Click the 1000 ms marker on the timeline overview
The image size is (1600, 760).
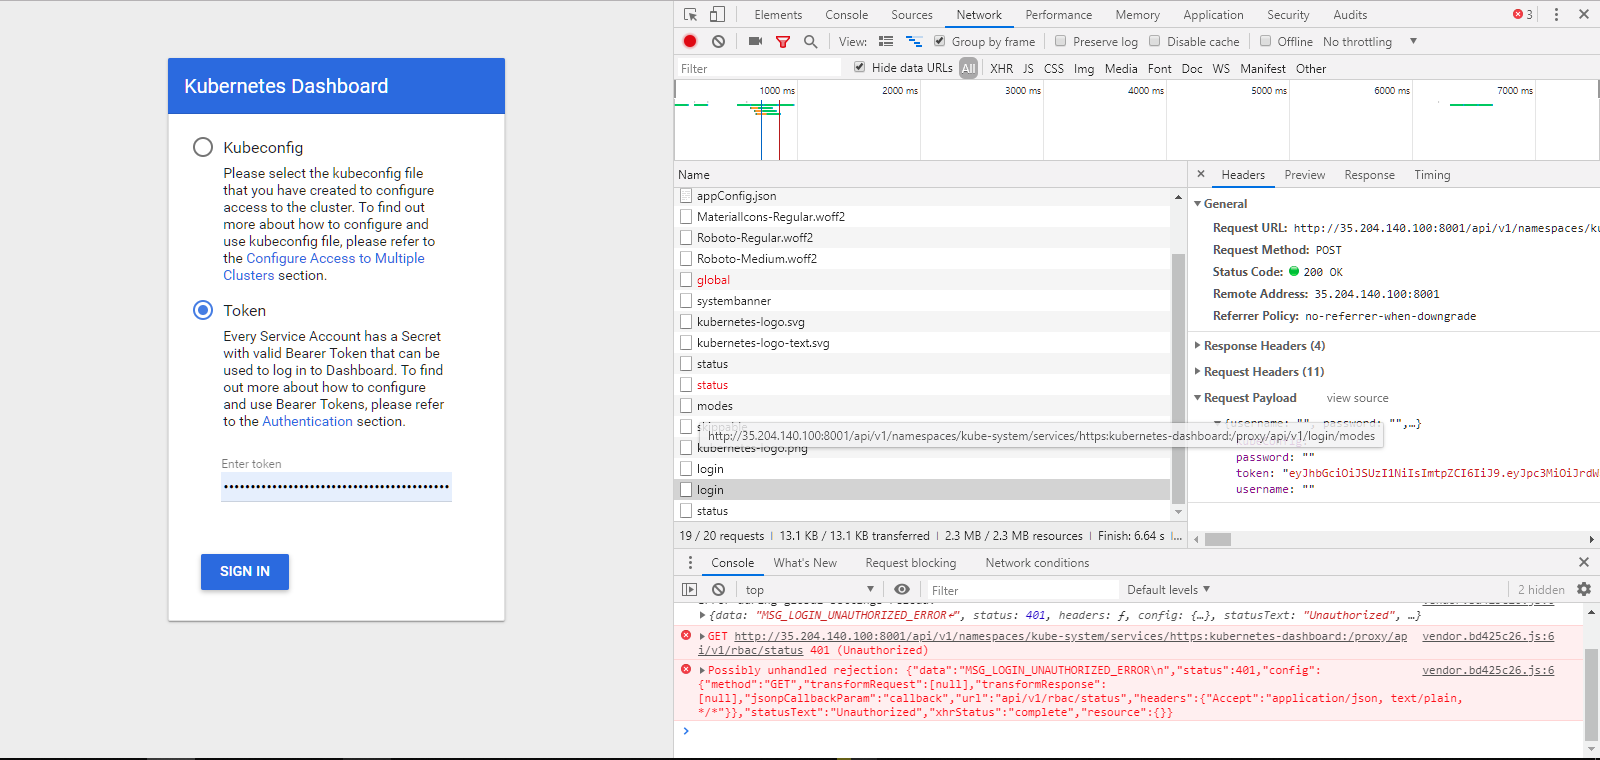777,90
